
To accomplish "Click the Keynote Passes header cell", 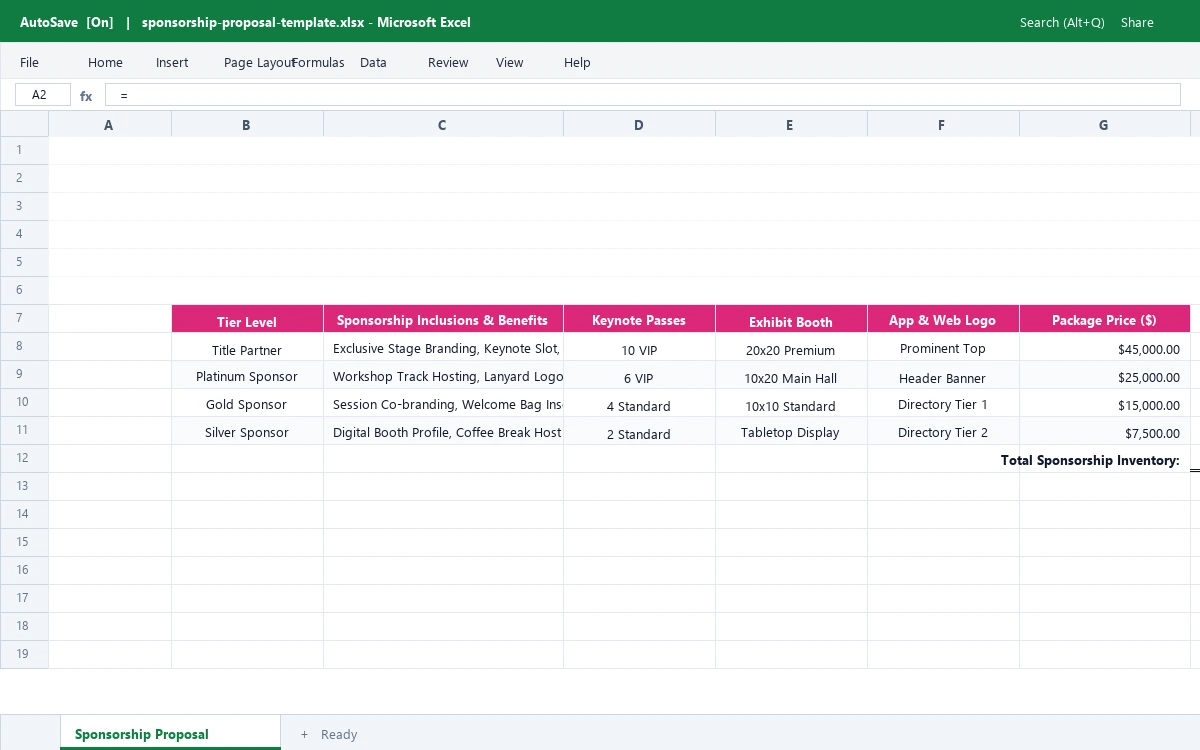I will click(639, 319).
